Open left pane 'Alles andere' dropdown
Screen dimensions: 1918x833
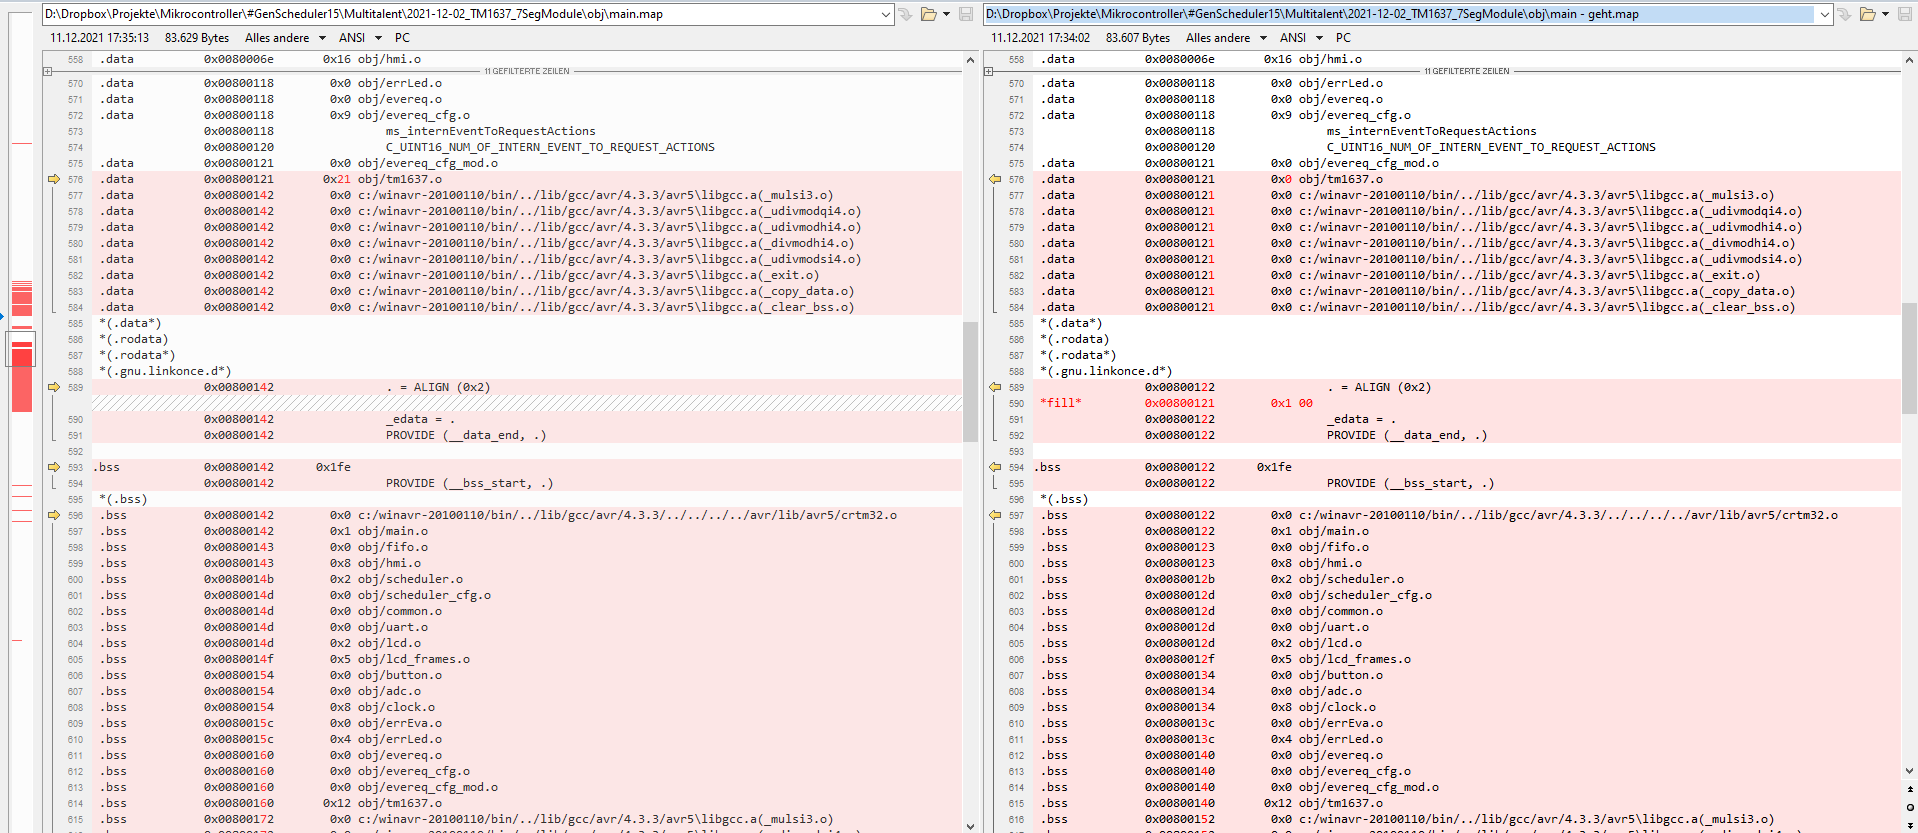tap(285, 38)
